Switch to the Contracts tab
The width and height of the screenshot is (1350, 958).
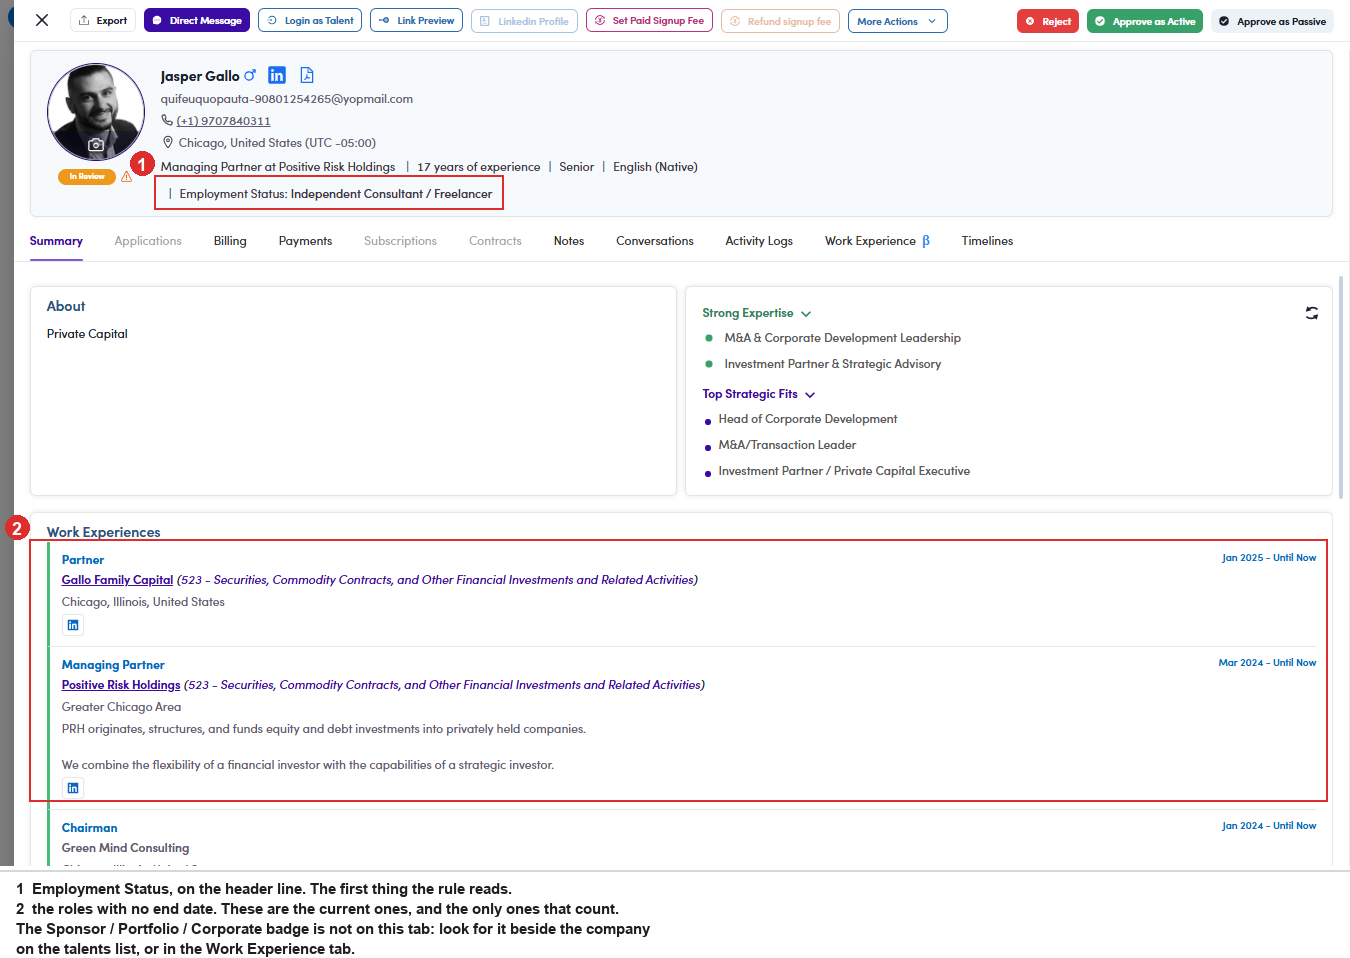[495, 241]
